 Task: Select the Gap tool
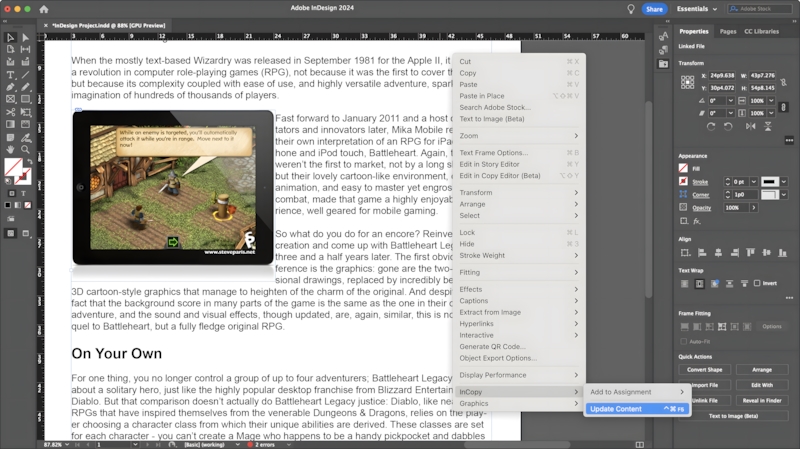pos(26,49)
